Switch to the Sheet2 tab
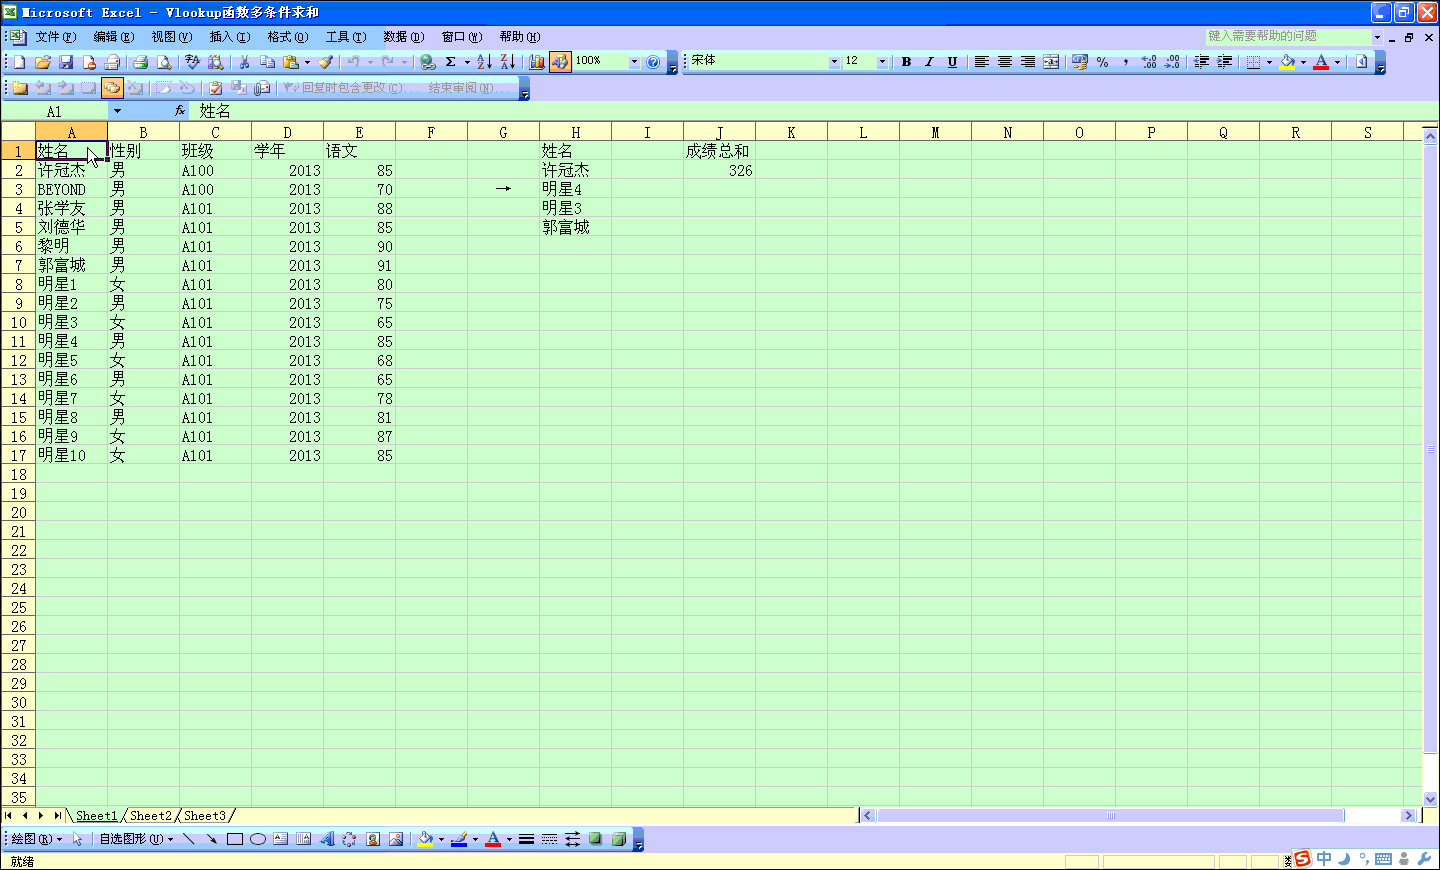Image resolution: width=1440 pixels, height=870 pixels. (x=150, y=815)
